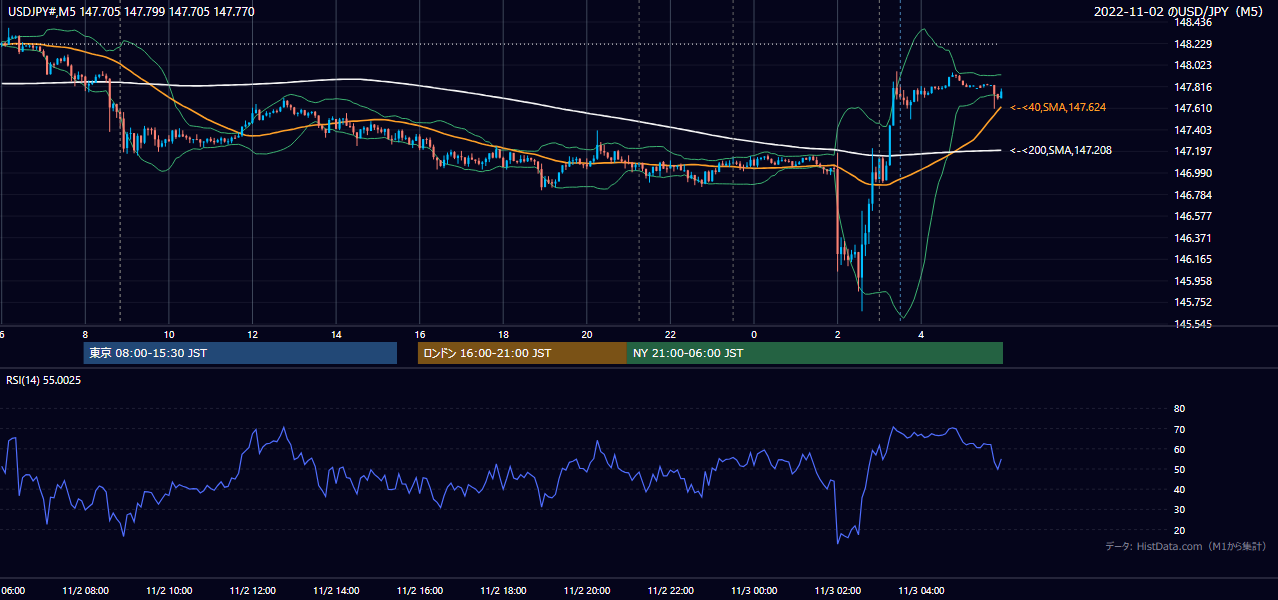Viewport: 1278px width, 600px height.
Task: Click hour label 10 under price chart
Action: [169, 334]
